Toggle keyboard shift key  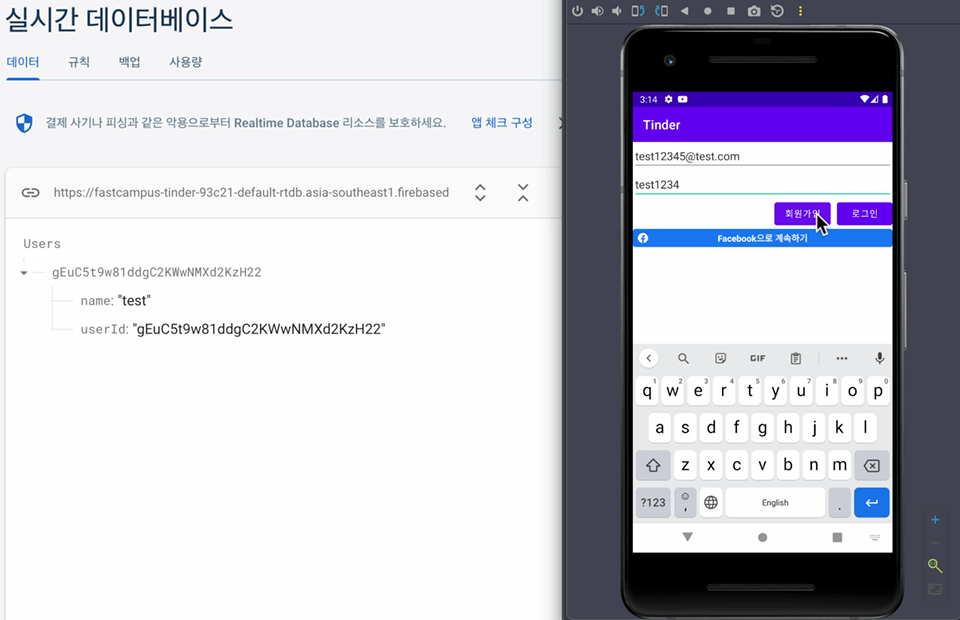pos(653,466)
